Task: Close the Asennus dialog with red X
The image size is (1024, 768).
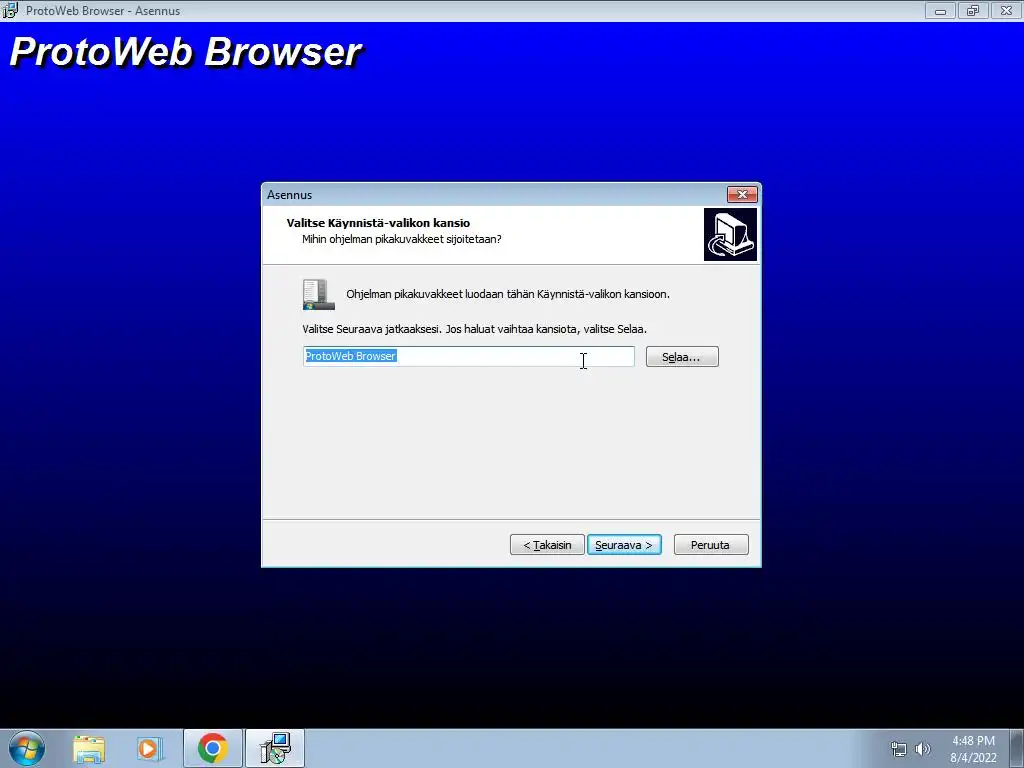Action: (x=742, y=195)
